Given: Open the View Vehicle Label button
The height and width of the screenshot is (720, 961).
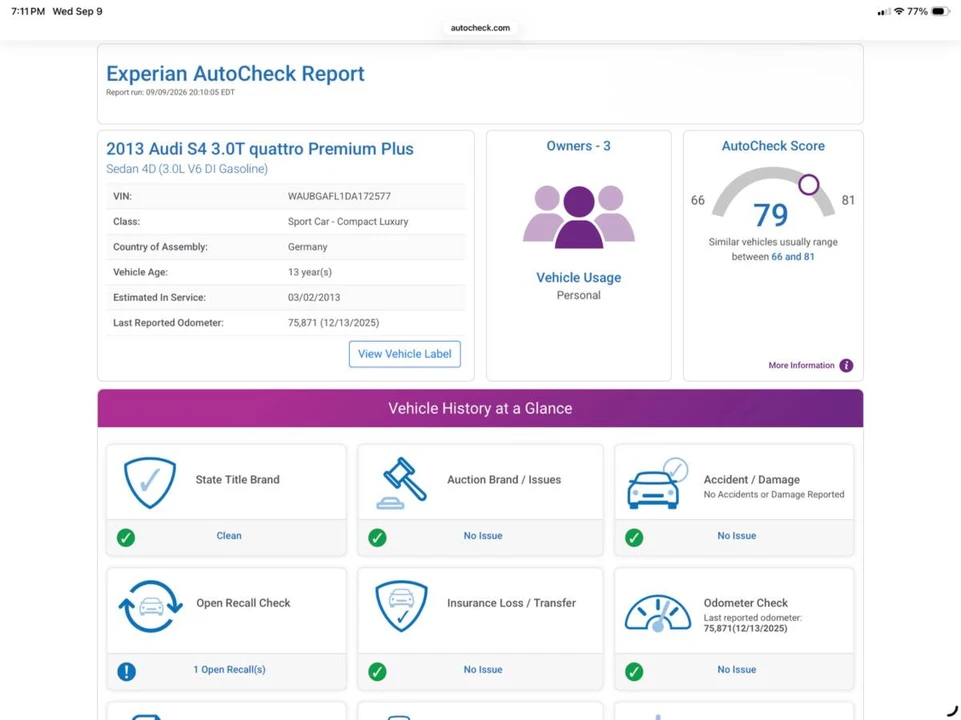Looking at the screenshot, I should pyautogui.click(x=405, y=354).
